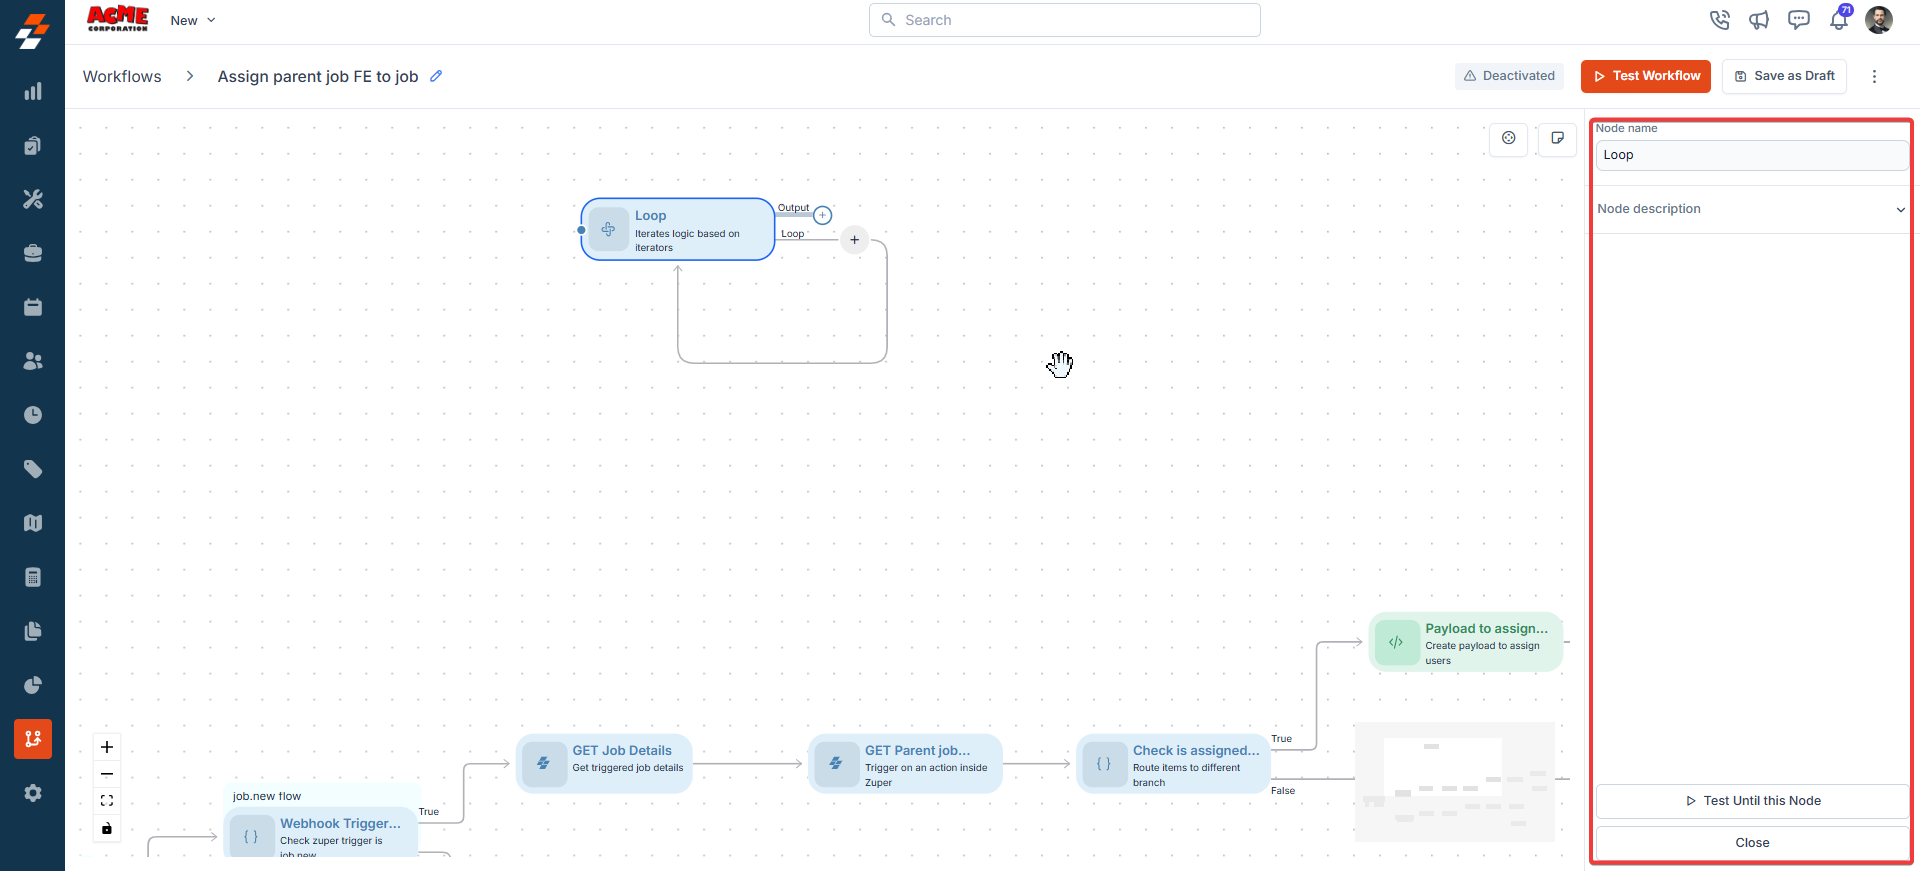Open the New dropdown in header
The height and width of the screenshot is (871, 1920).
click(193, 20)
